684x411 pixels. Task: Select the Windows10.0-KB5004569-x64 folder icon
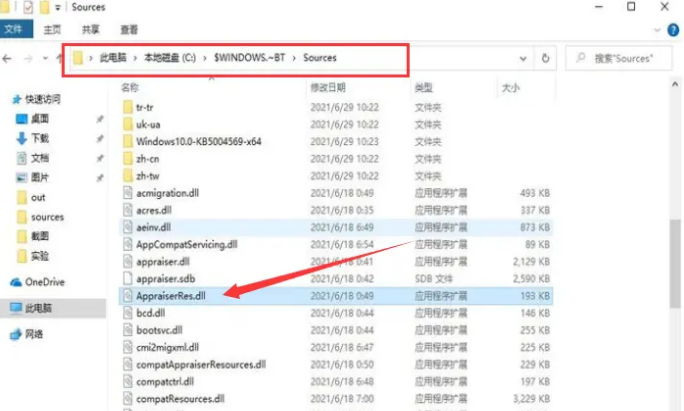click(x=127, y=141)
